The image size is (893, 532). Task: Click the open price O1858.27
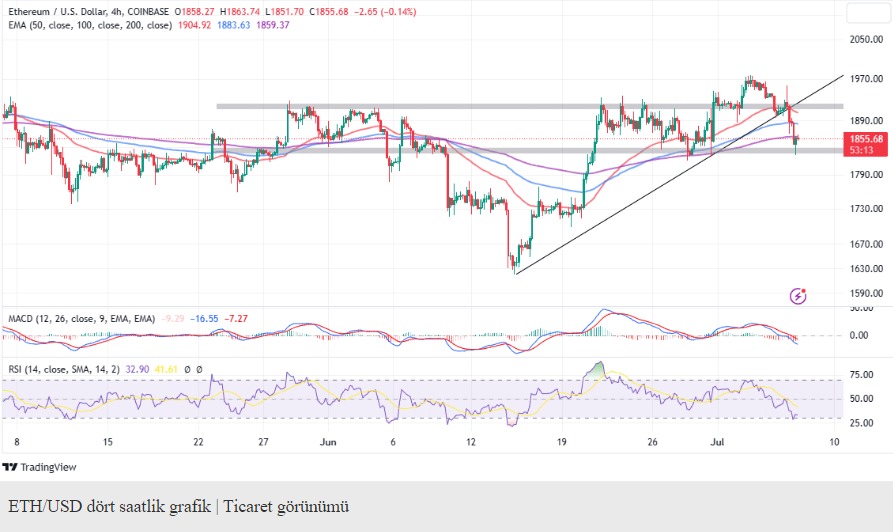pos(194,11)
